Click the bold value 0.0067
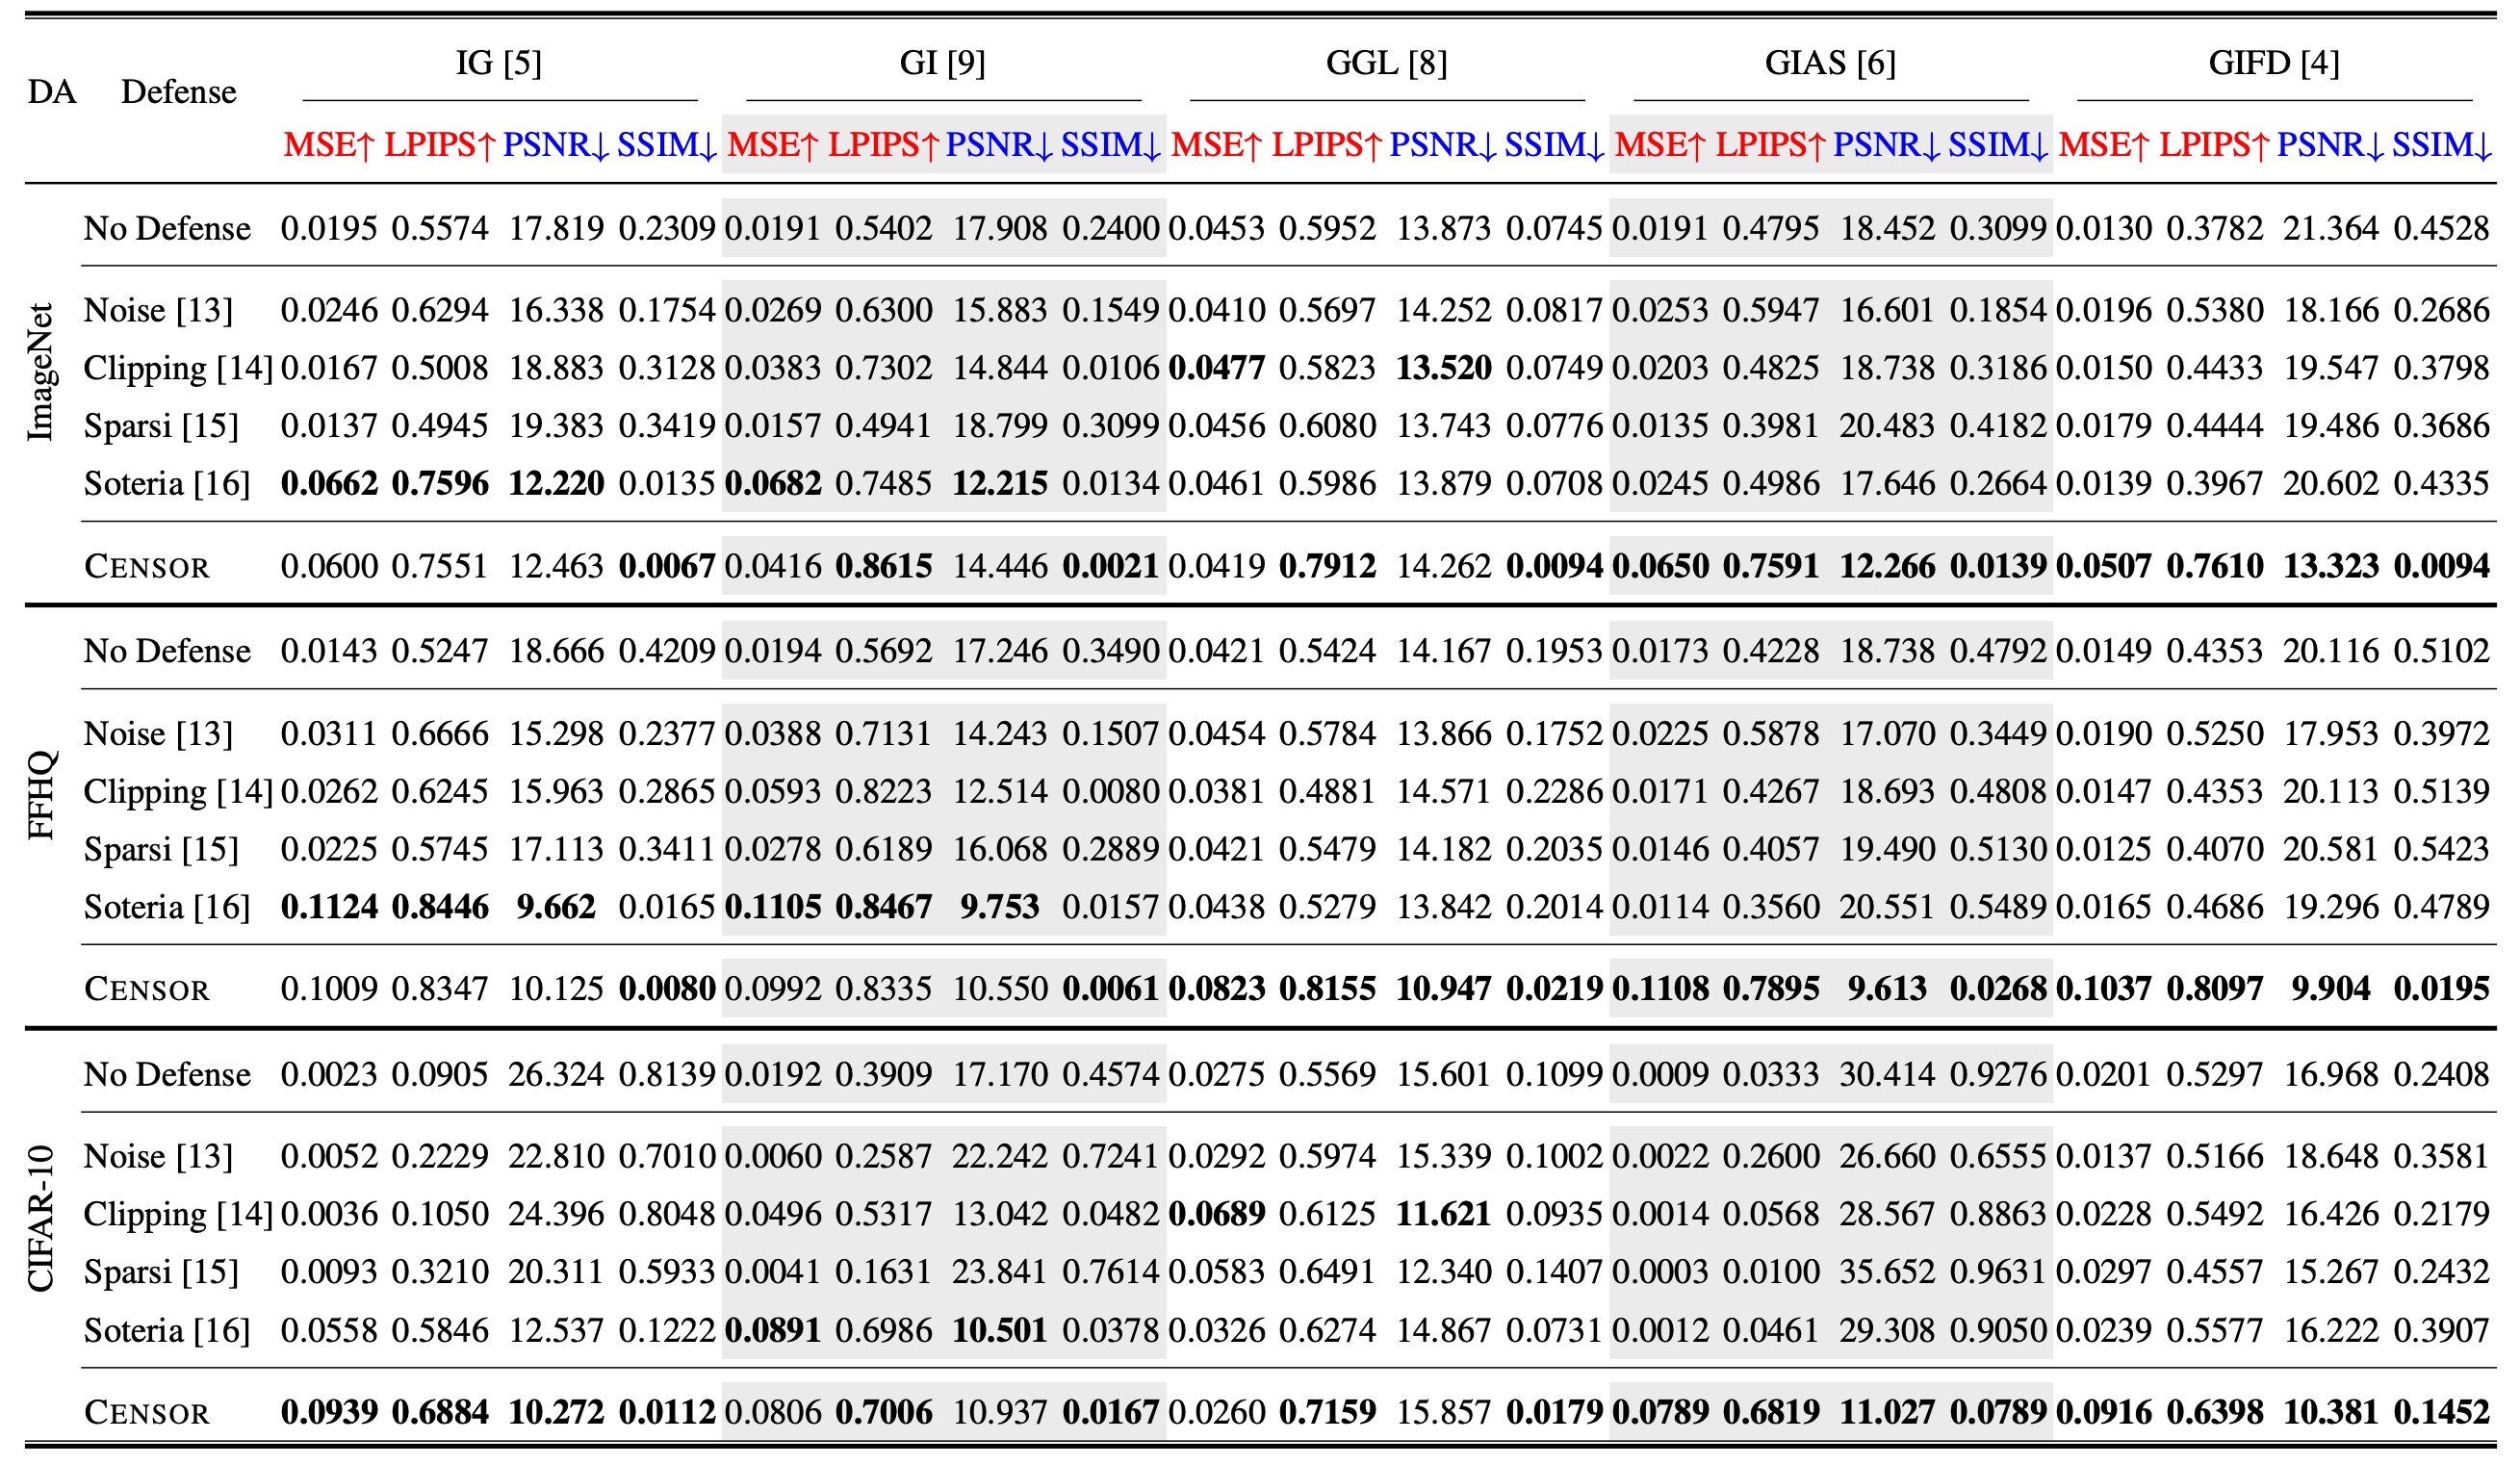Image resolution: width=2520 pixels, height=1465 pixels. [x=667, y=567]
